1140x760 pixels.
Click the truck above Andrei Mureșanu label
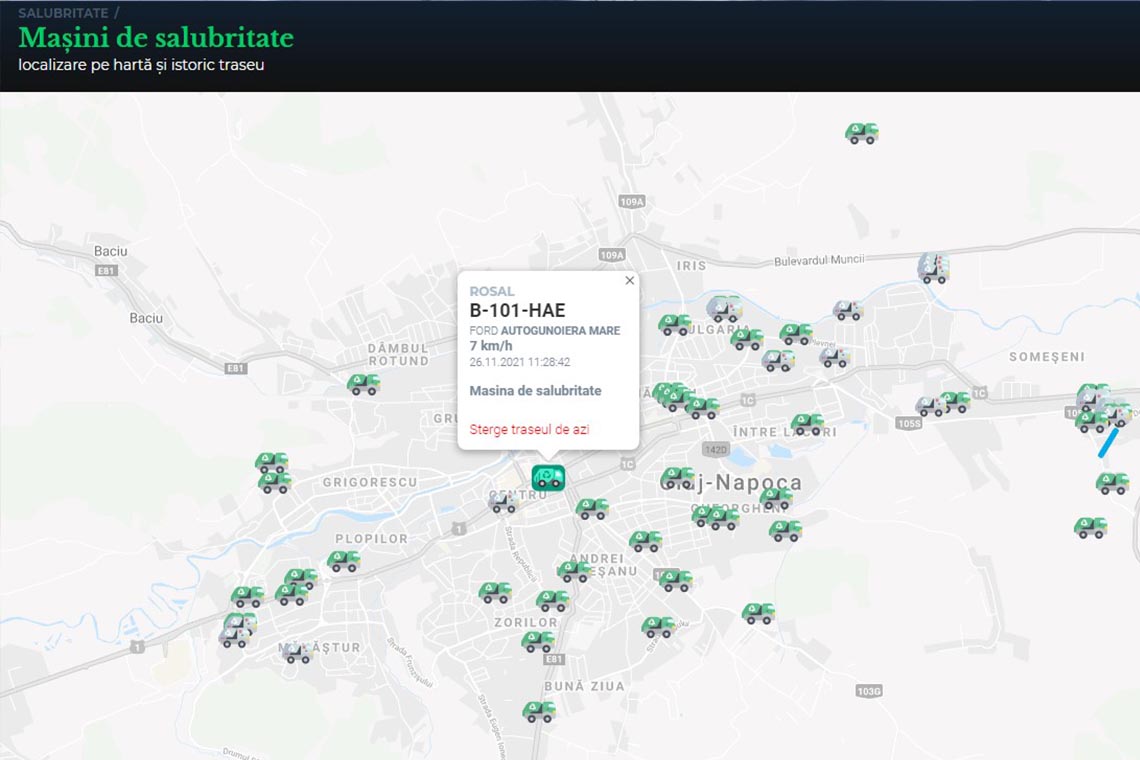592,509
